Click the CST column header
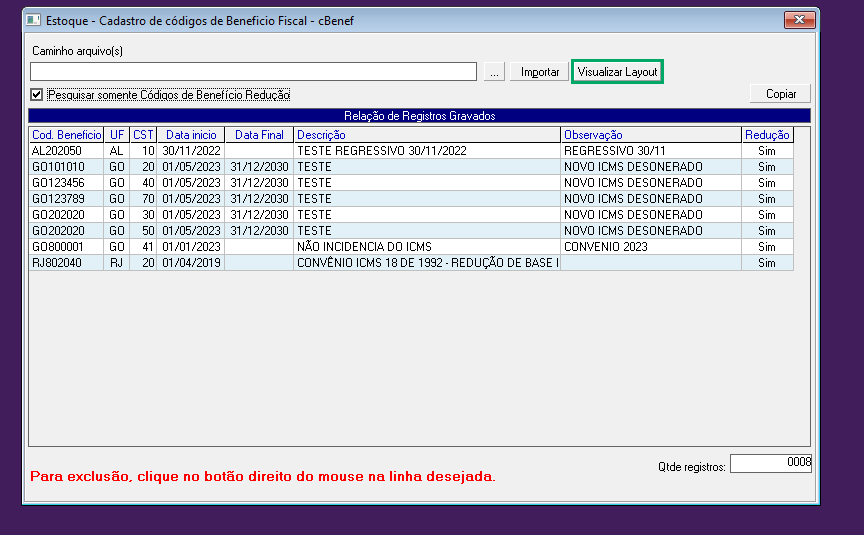 click(x=143, y=135)
